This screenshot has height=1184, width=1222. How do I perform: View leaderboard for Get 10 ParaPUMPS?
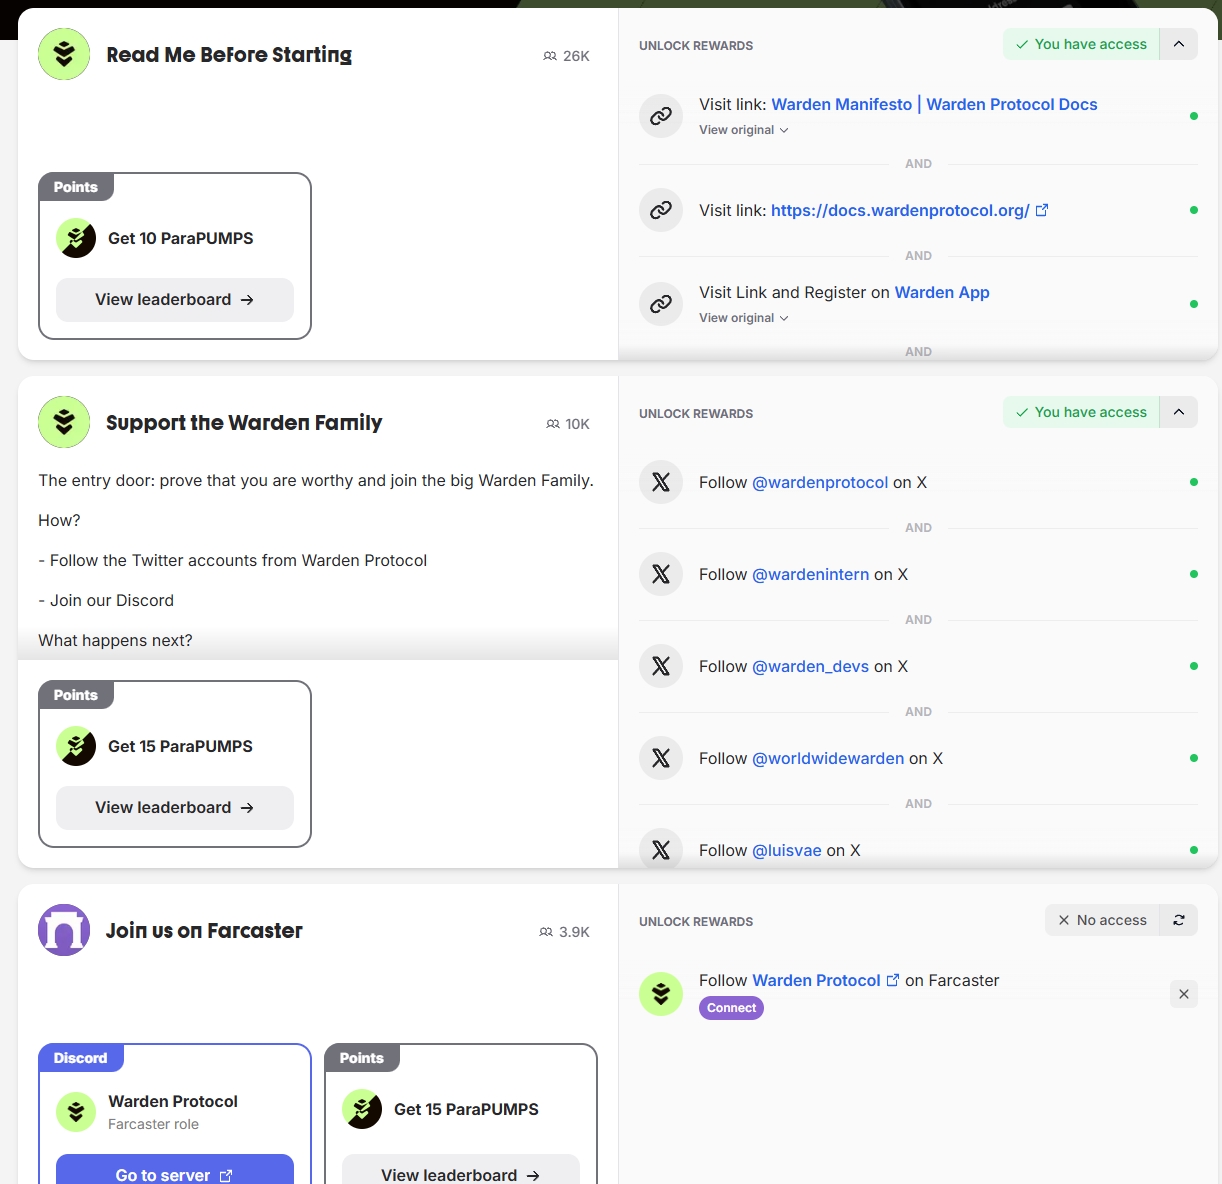tap(175, 300)
